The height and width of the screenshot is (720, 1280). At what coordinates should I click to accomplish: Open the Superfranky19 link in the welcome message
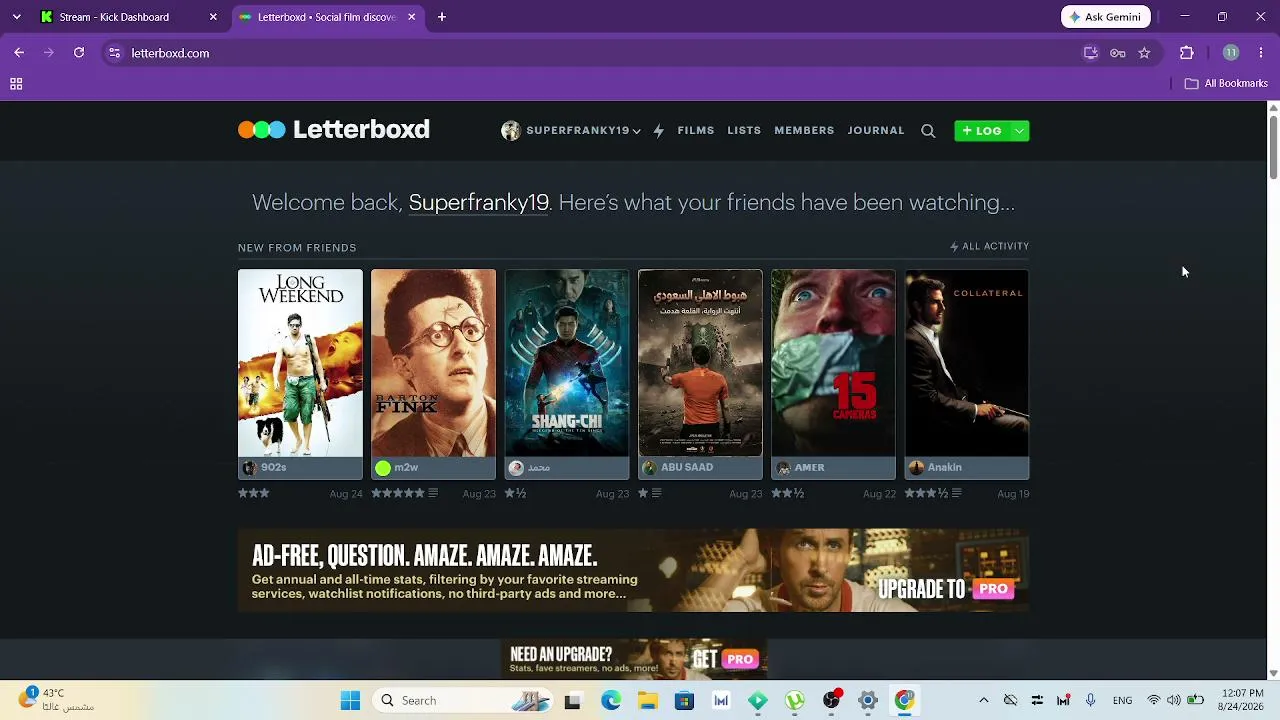pos(479,202)
